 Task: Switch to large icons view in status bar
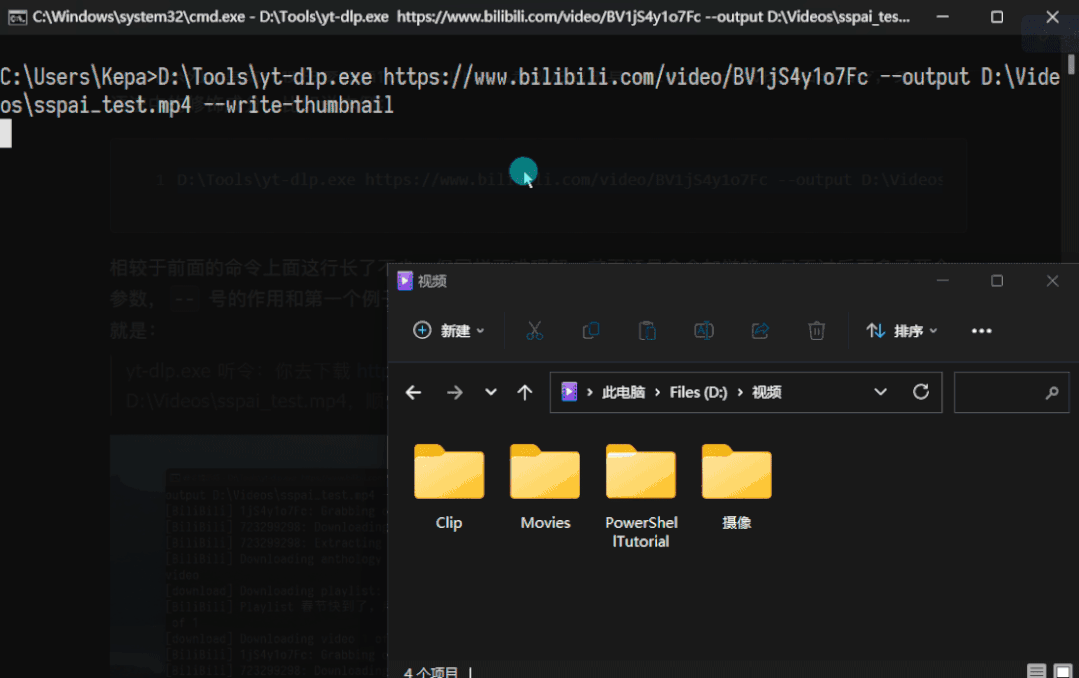[x=1063, y=670]
